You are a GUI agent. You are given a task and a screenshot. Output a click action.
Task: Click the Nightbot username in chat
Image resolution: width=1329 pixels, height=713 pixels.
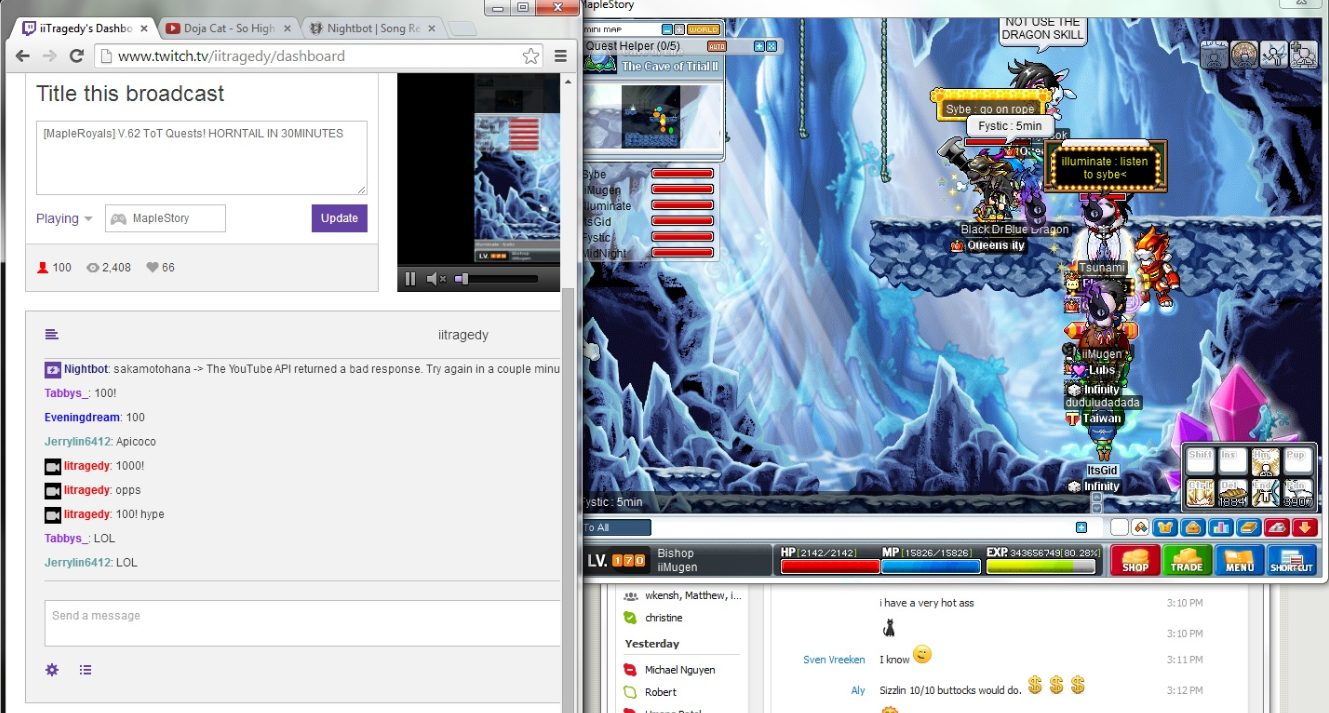click(87, 369)
